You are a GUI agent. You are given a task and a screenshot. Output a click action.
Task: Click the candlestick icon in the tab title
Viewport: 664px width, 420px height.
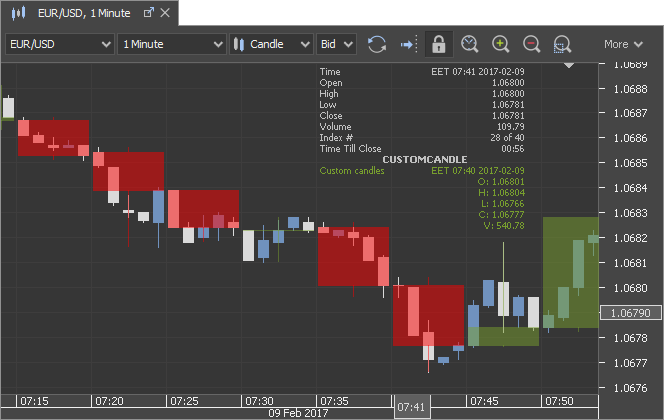click(x=16, y=13)
